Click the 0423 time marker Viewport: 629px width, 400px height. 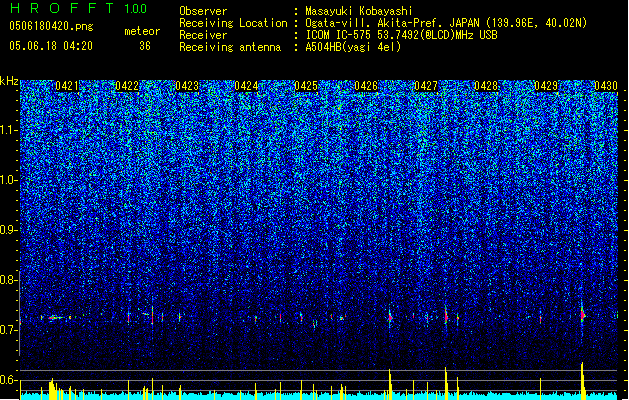pyautogui.click(x=187, y=86)
